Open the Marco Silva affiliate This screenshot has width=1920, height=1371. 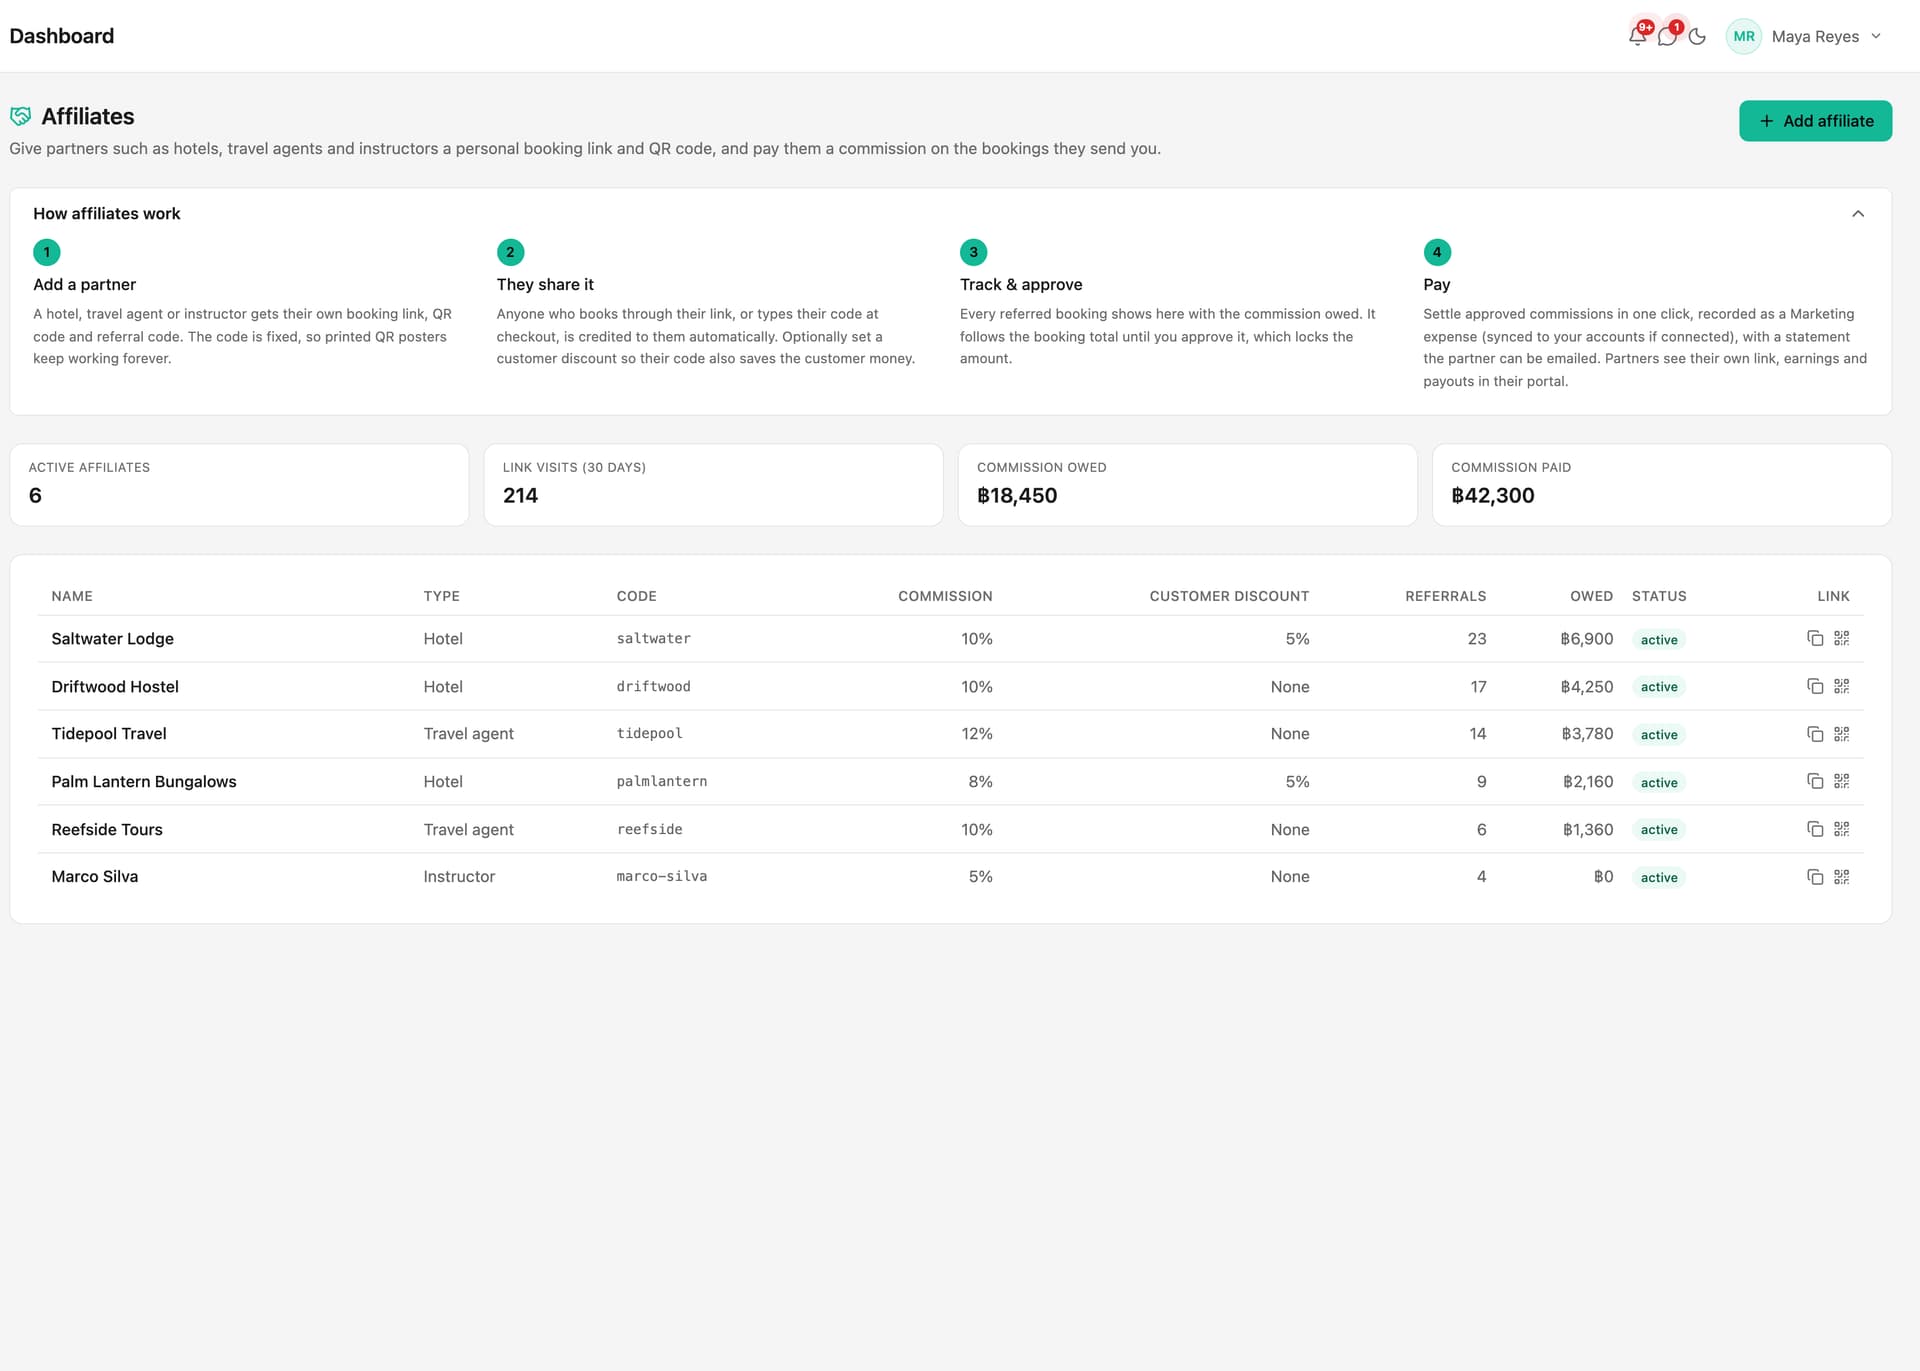point(95,877)
